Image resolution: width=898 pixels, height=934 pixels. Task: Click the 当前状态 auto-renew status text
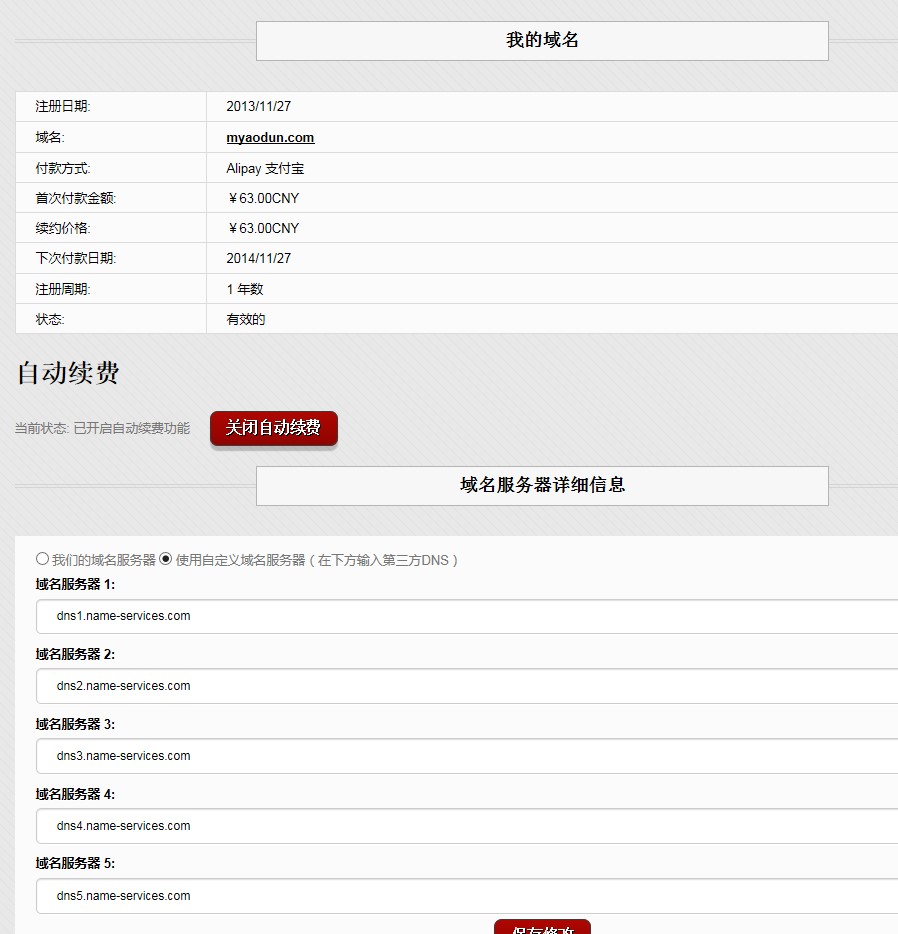[102, 429]
